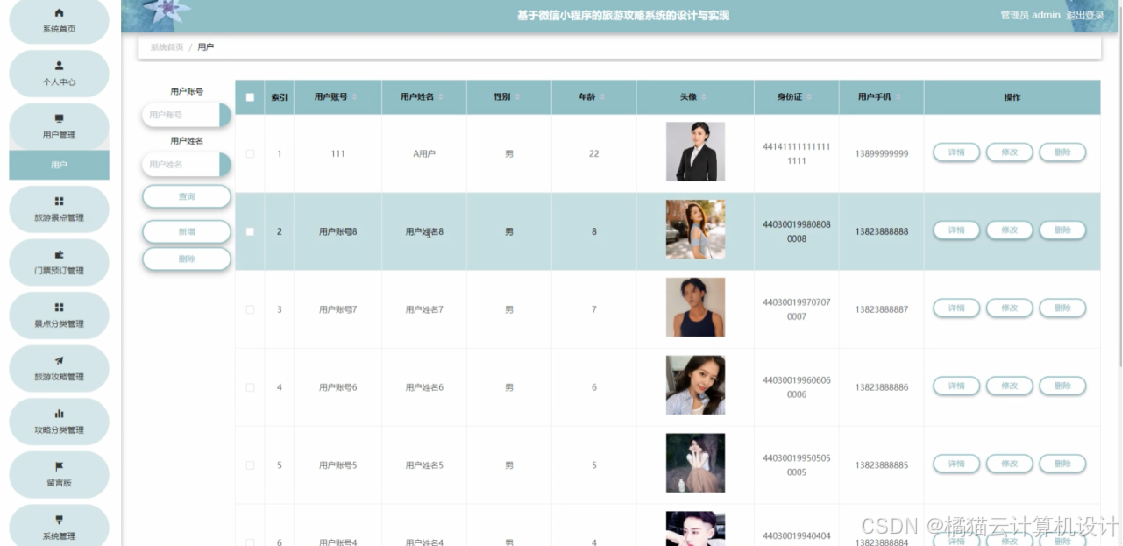Check the checkbox for row 用户账号8
This screenshot has width=1123, height=546.
(250, 231)
